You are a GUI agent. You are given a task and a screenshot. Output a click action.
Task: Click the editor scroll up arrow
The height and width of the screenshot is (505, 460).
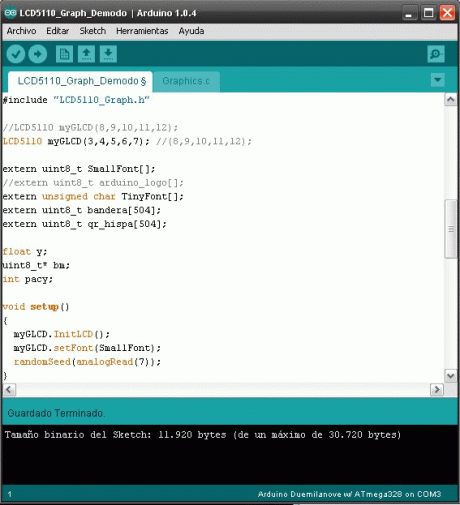pos(451,100)
